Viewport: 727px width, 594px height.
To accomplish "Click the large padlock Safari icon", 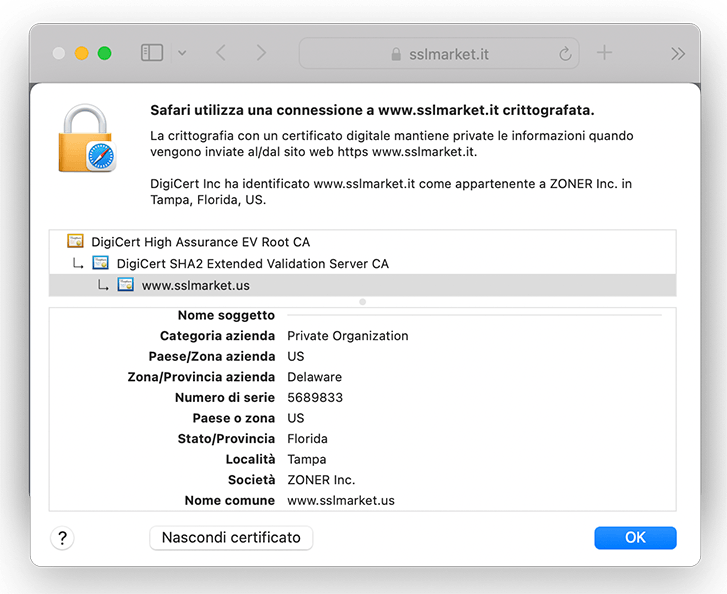I will click(87, 138).
